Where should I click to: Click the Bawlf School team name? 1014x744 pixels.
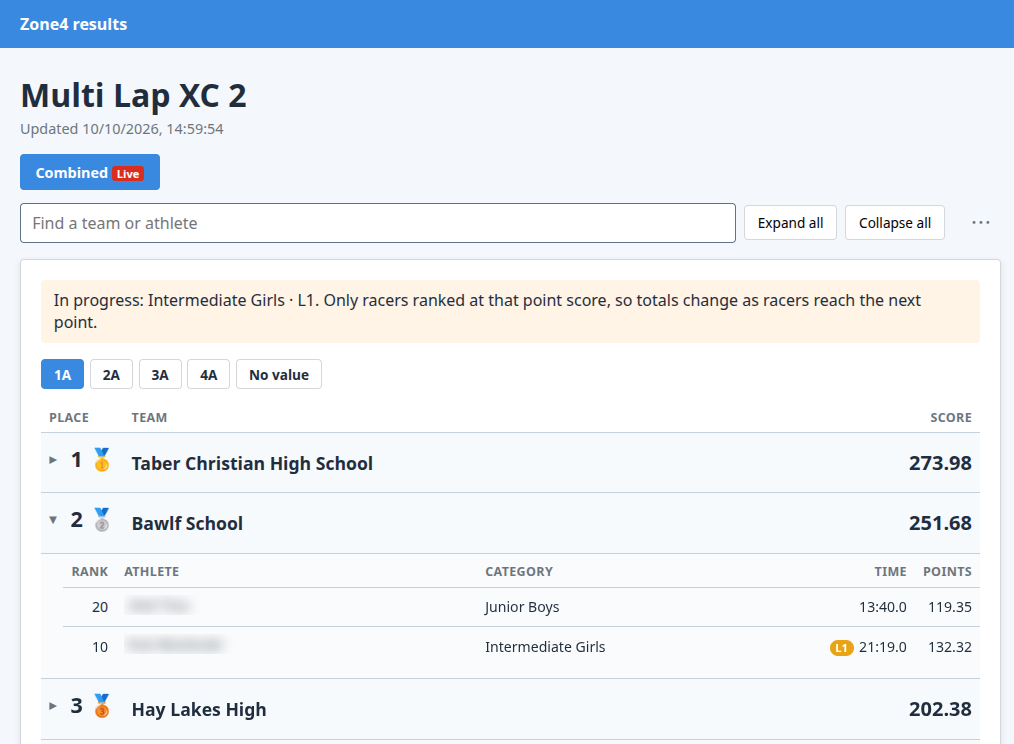pyautogui.click(x=188, y=523)
